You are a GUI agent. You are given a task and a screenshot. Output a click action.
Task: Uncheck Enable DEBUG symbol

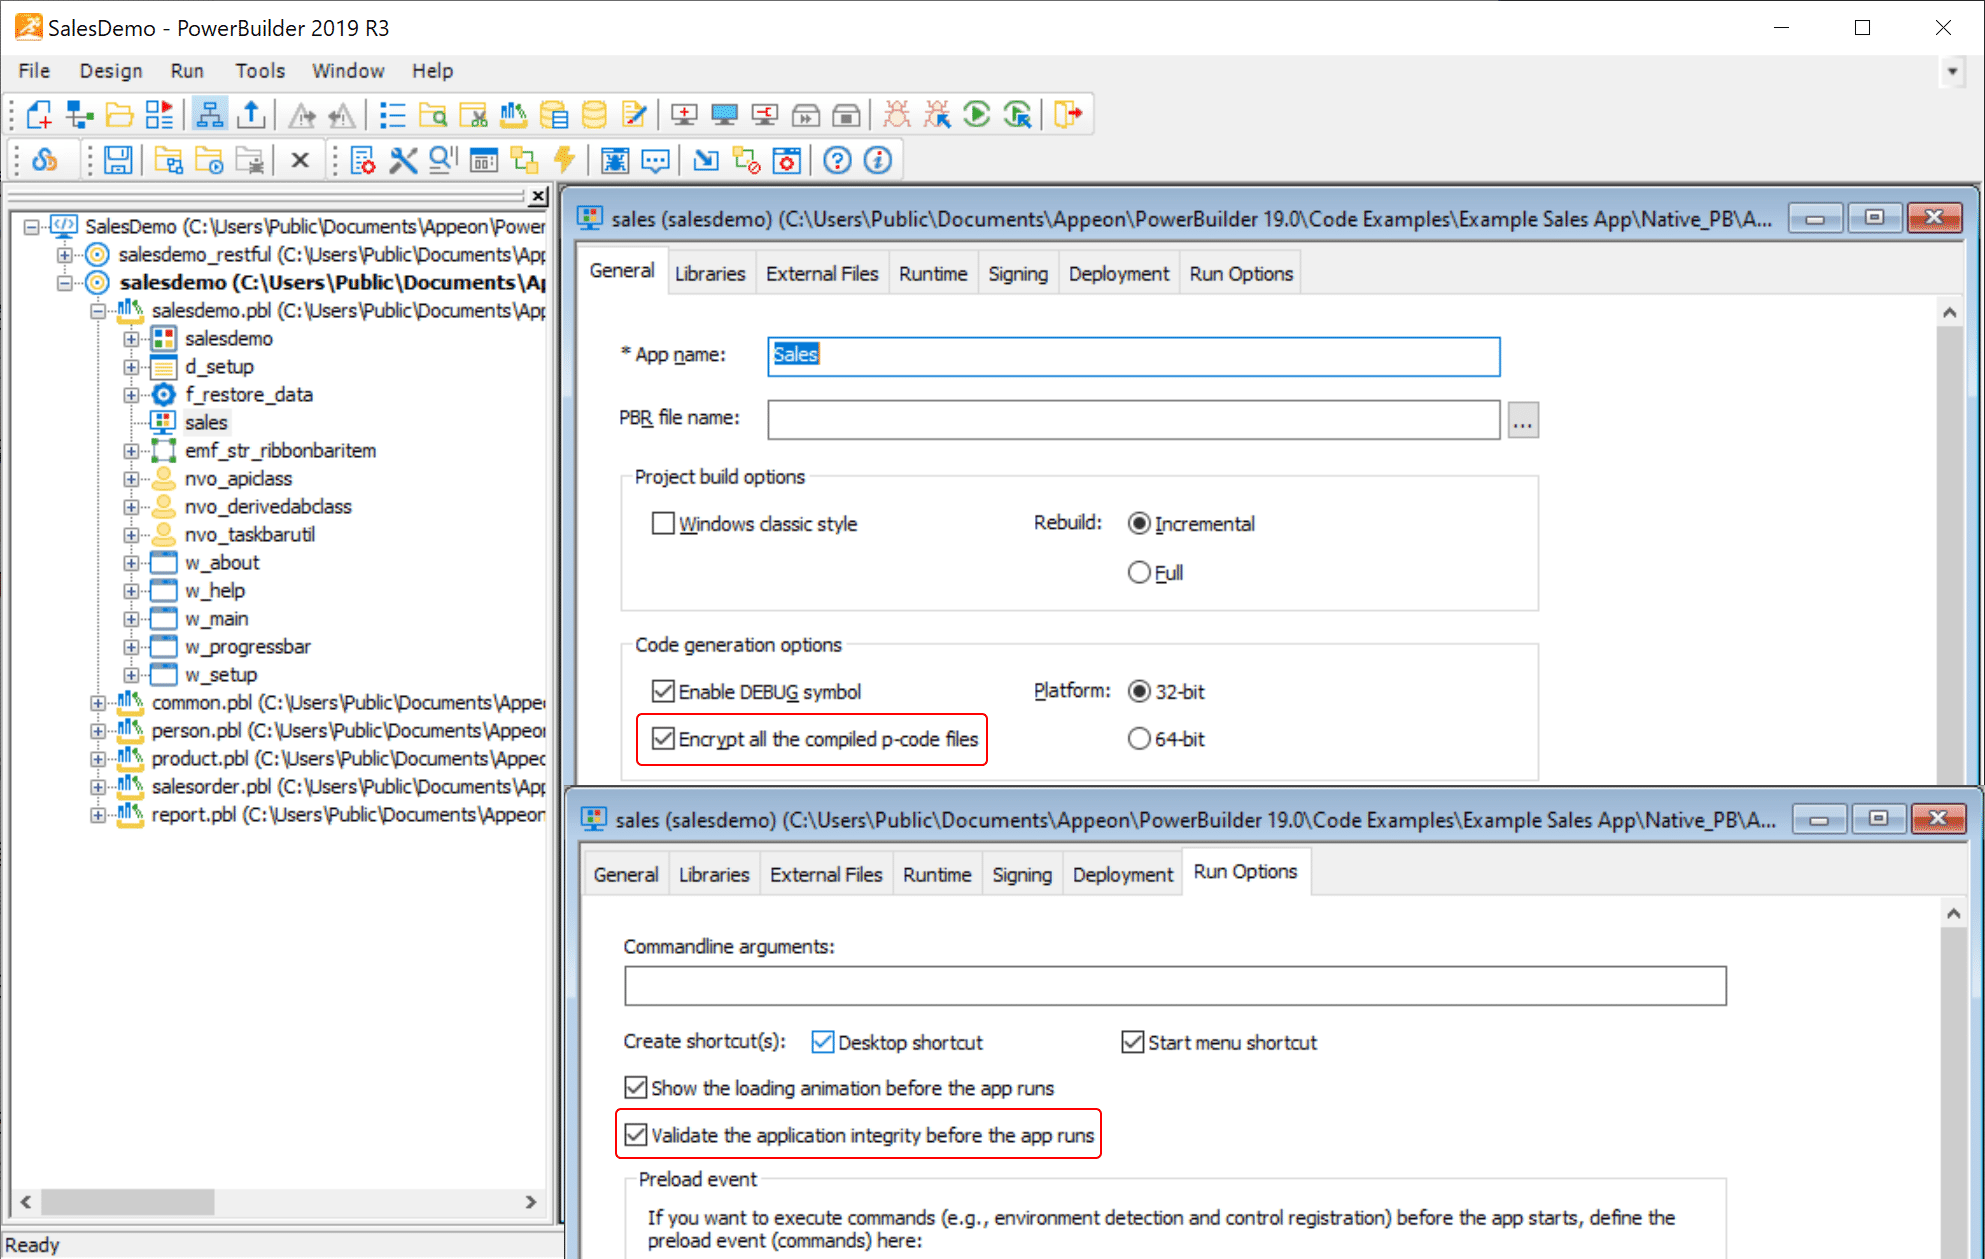[x=663, y=691]
